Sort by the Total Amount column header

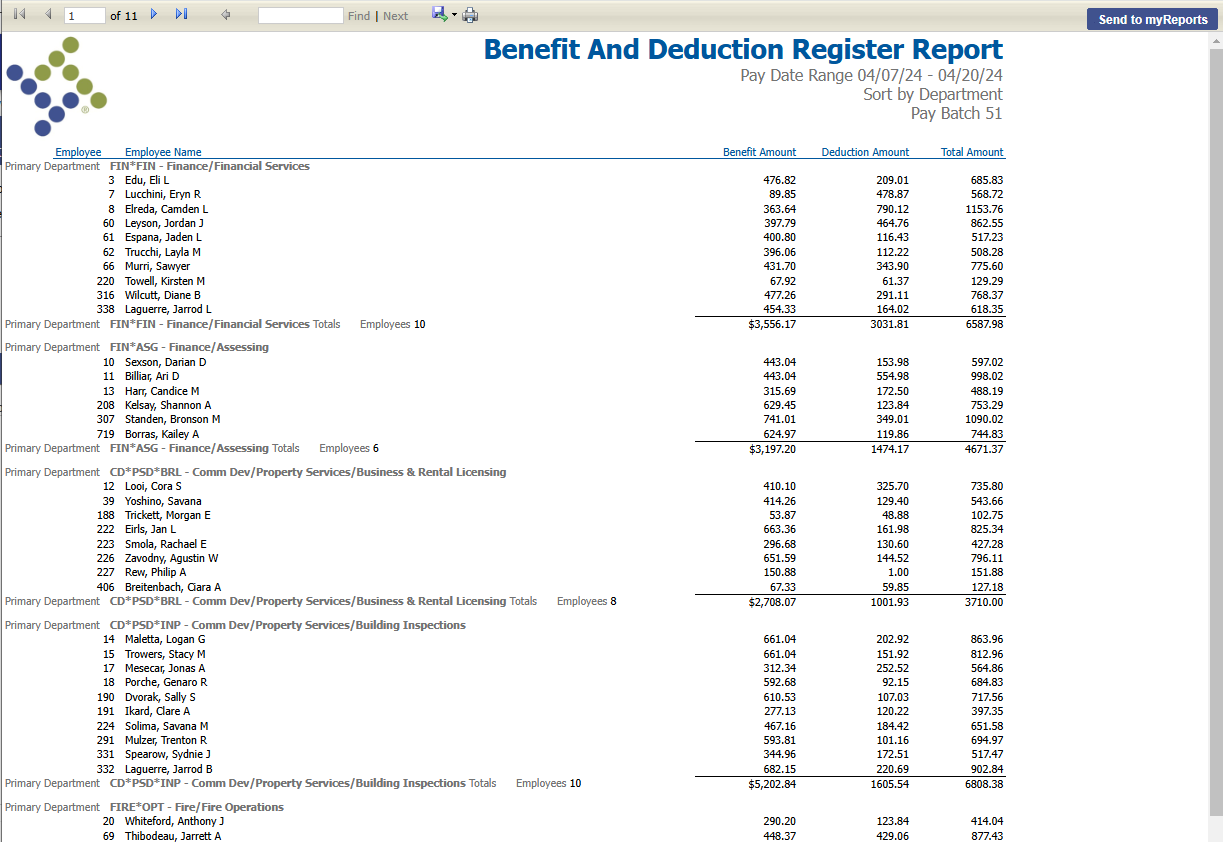(x=972, y=152)
